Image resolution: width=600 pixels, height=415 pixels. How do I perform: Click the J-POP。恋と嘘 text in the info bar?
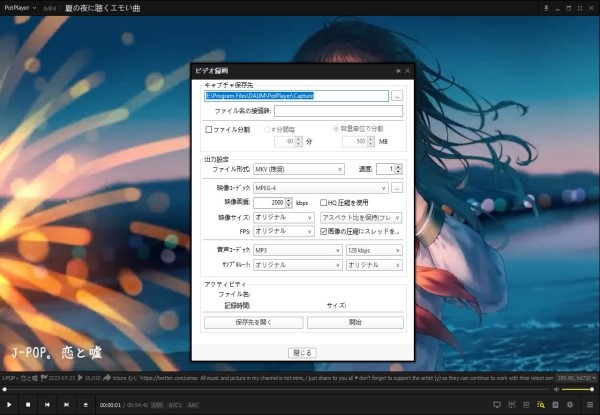(x=20, y=378)
